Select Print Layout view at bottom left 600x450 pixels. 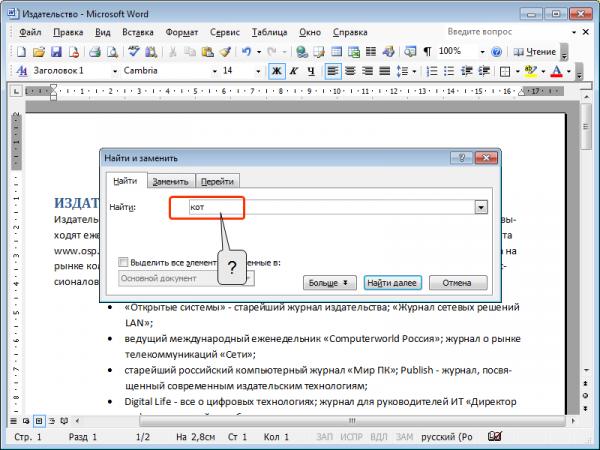tap(39, 421)
